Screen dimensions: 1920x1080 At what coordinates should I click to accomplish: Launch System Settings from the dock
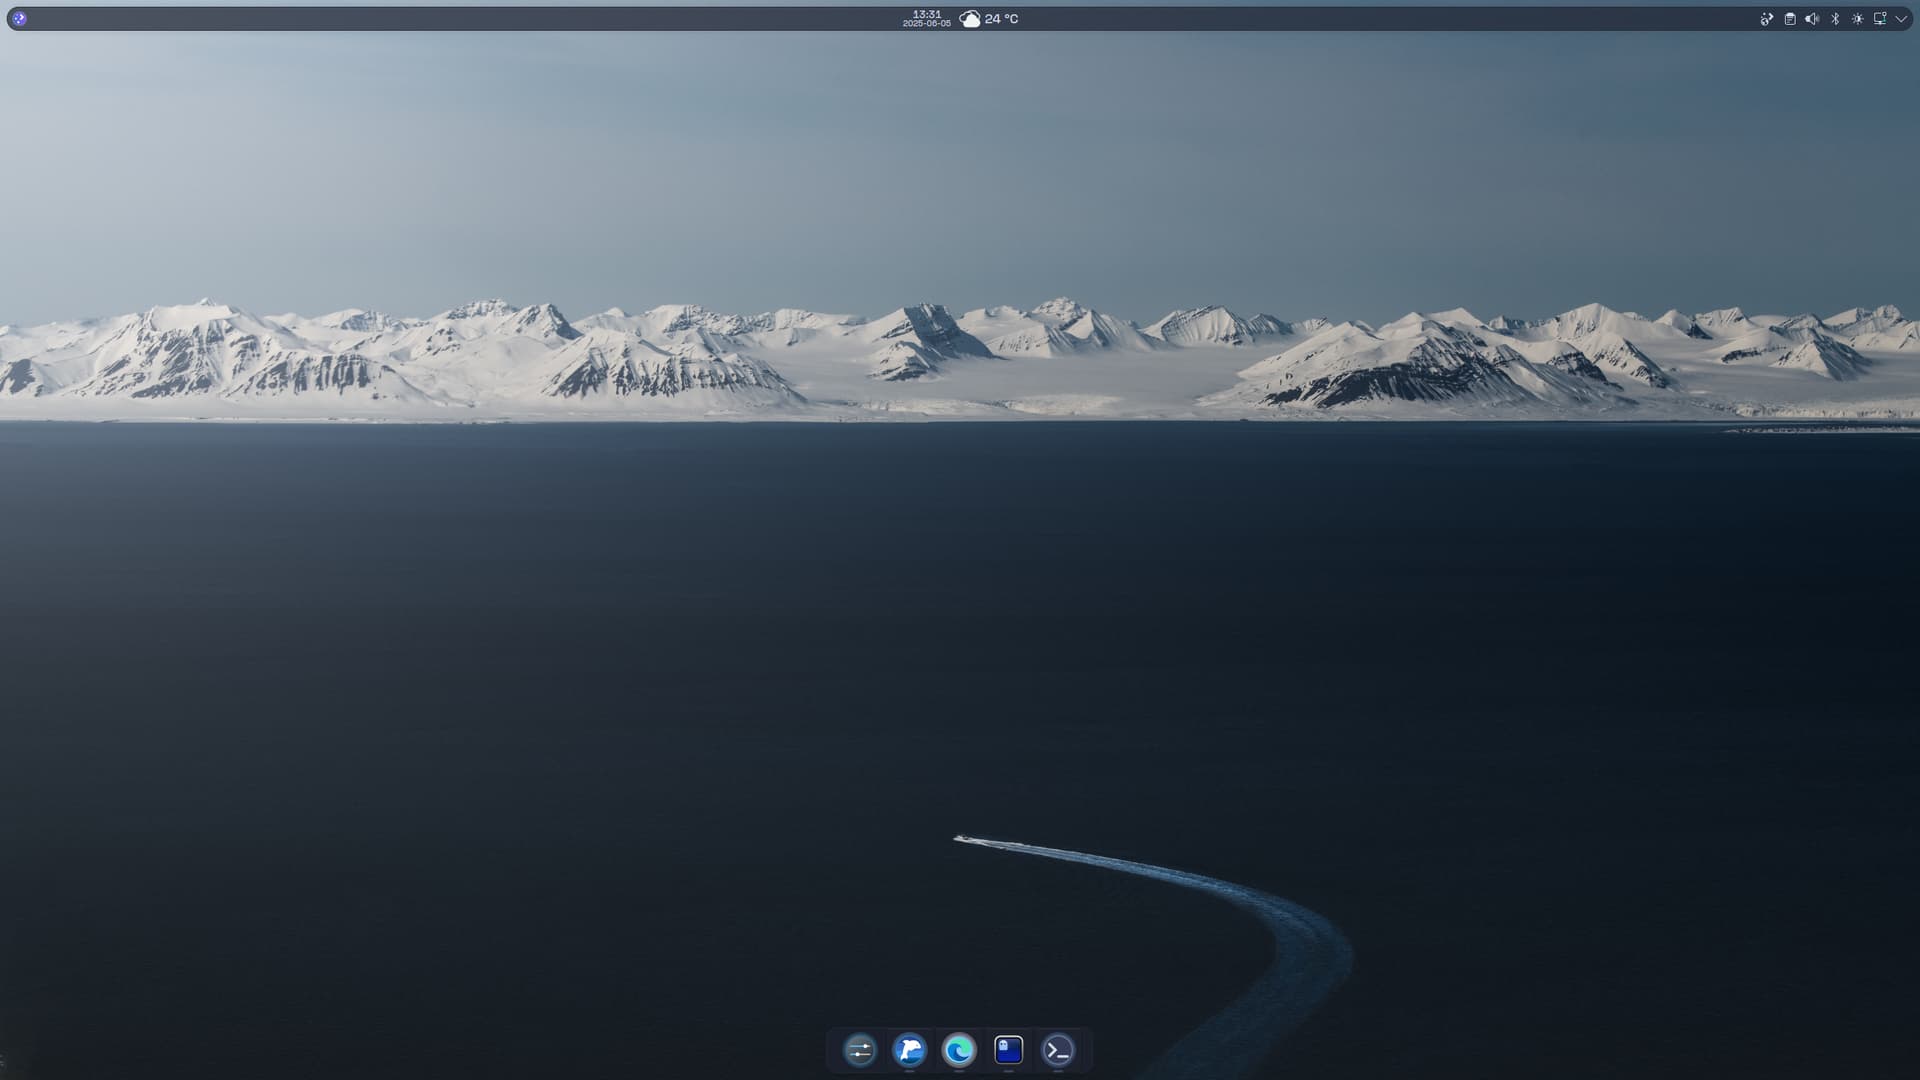coord(860,1050)
